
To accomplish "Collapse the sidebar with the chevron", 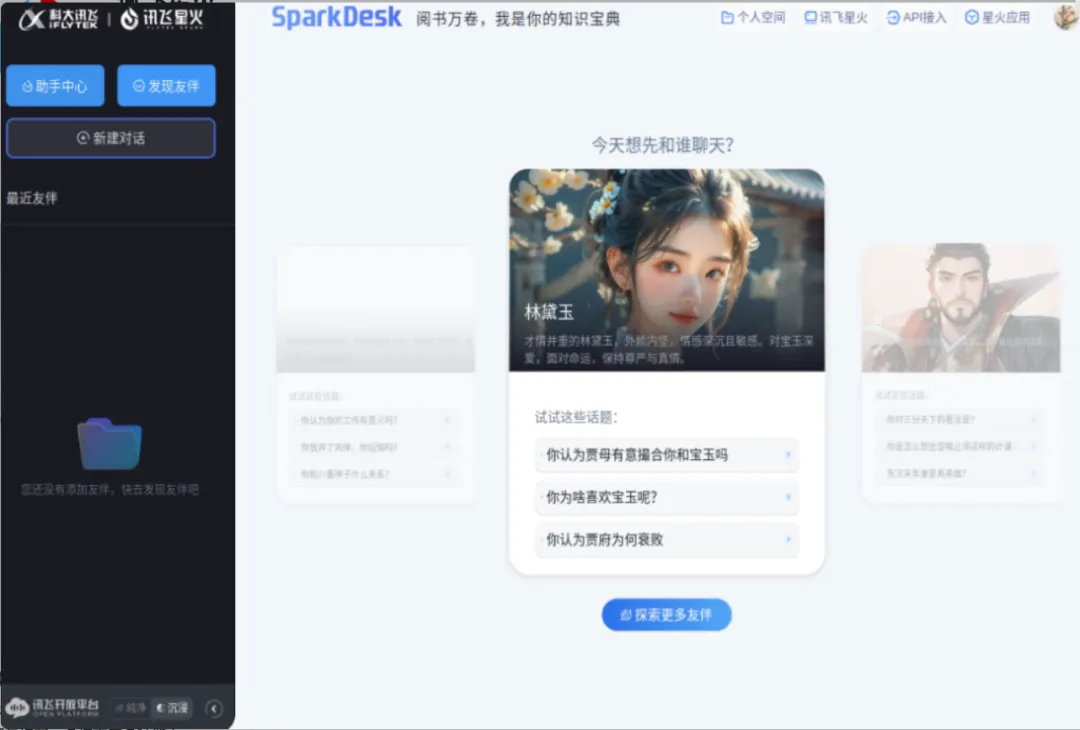I will [214, 709].
